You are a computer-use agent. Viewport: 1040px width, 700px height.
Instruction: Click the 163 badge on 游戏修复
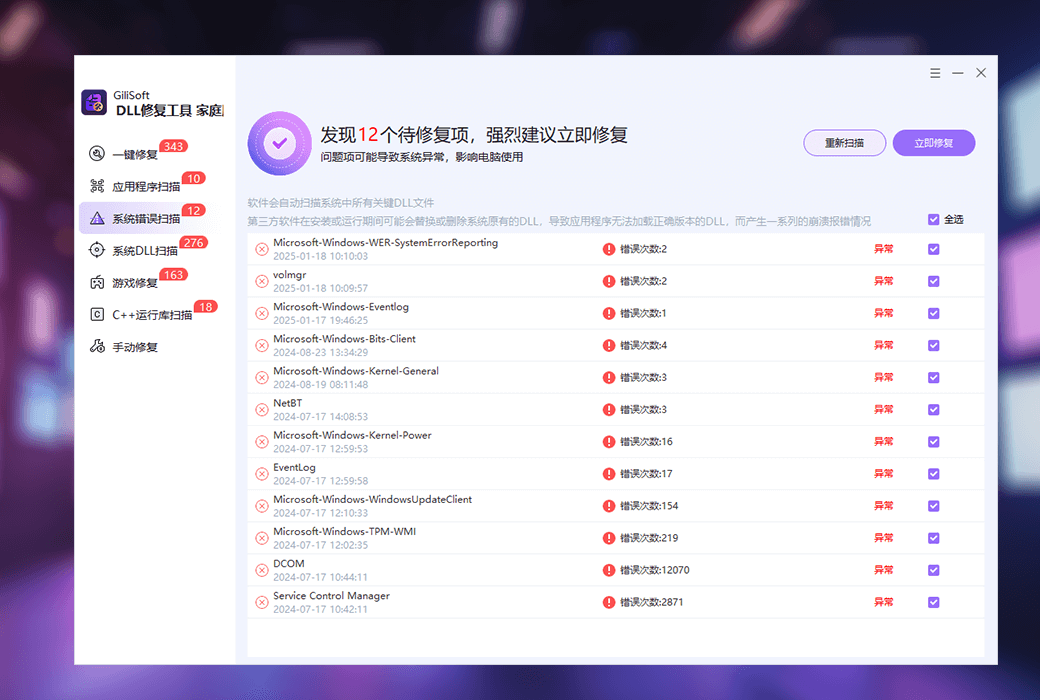(174, 275)
